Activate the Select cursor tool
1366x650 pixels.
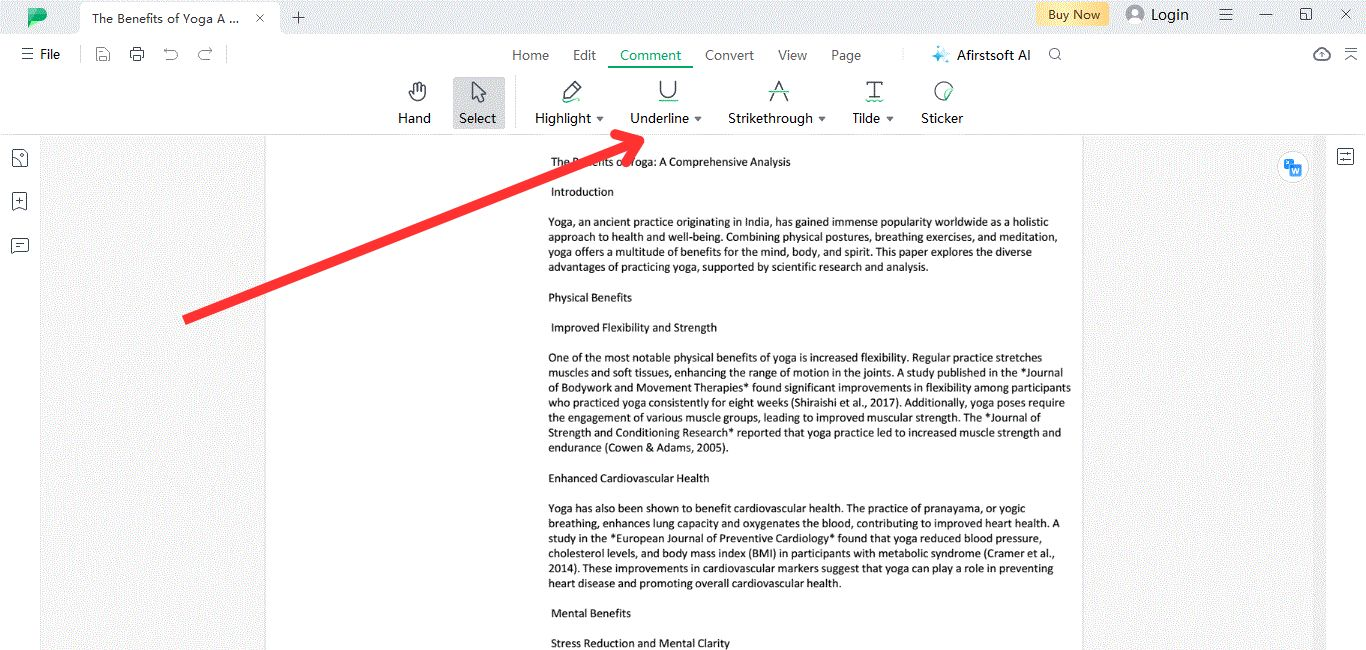[478, 103]
